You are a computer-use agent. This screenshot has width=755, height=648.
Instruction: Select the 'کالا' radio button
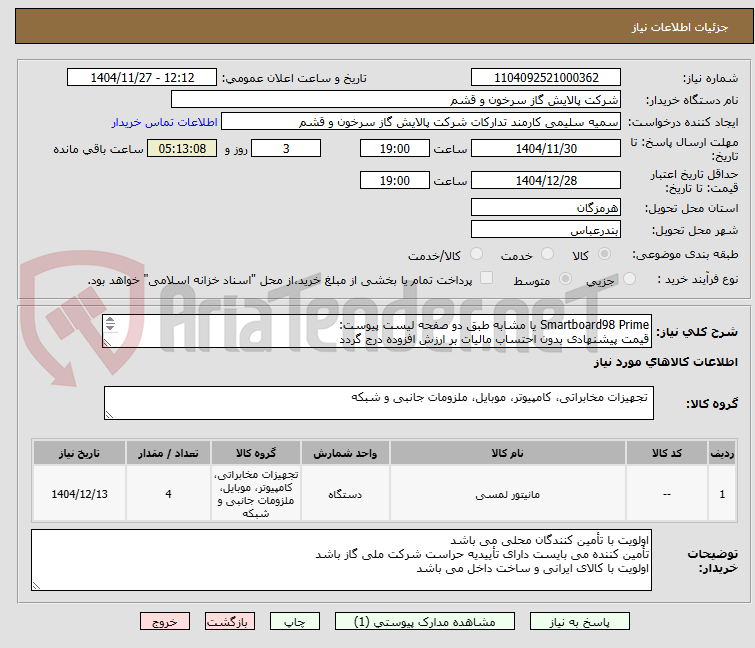click(604, 254)
